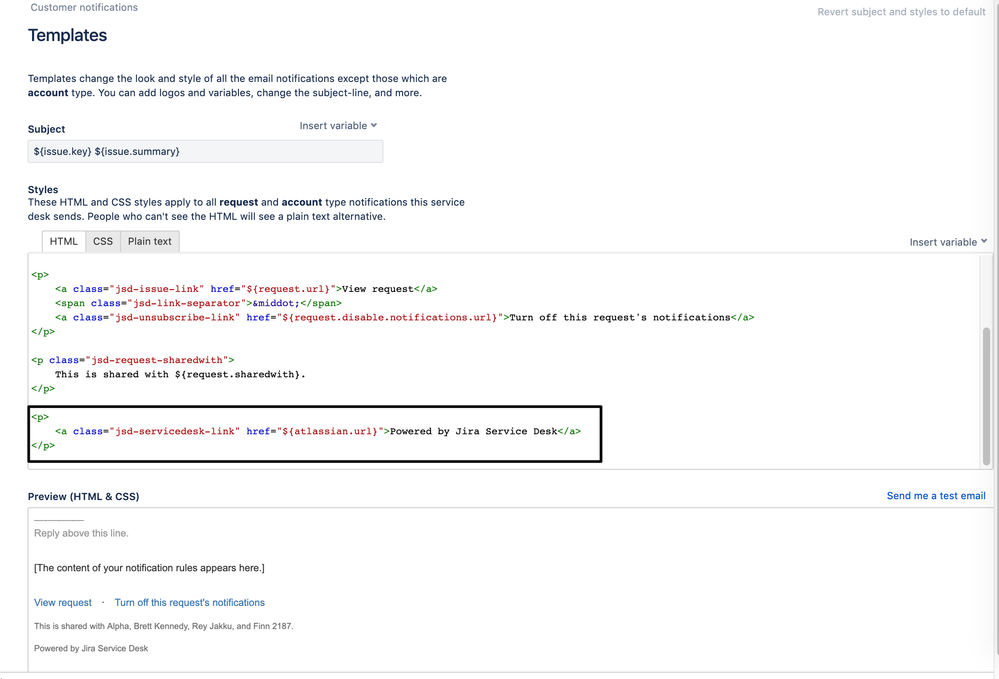
Task: Navigate back via the Customer notifications breadcrumb
Action: click(x=84, y=7)
